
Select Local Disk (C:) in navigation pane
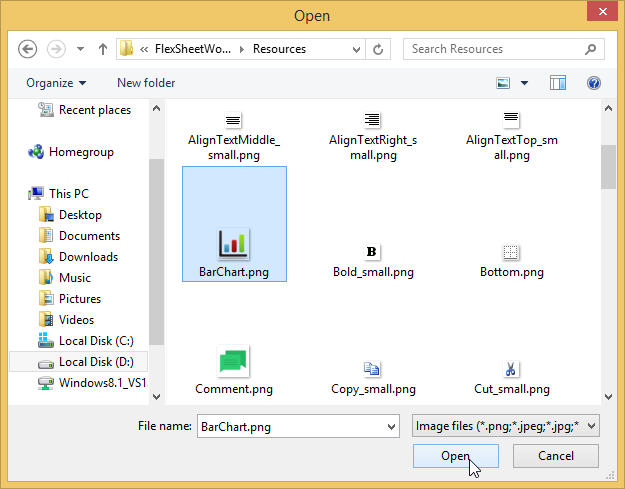tap(95, 341)
